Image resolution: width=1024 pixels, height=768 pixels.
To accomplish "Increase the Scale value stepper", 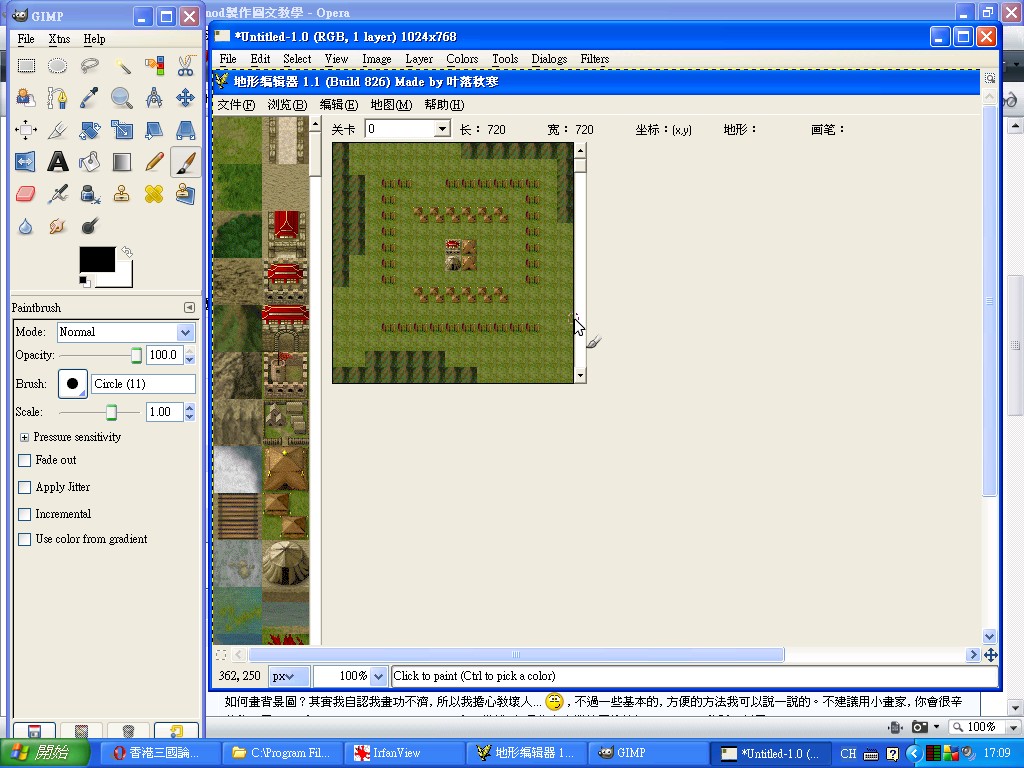I will pos(189,408).
